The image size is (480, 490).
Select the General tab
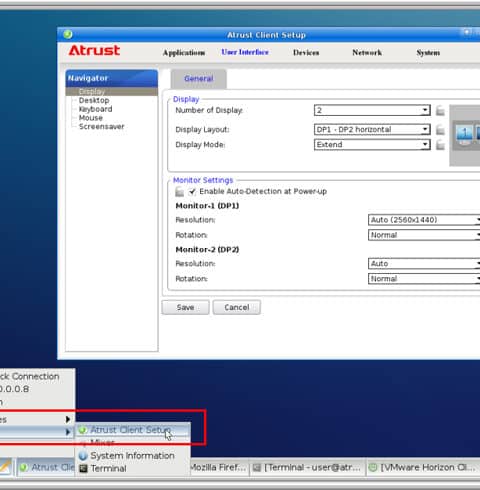click(x=199, y=79)
